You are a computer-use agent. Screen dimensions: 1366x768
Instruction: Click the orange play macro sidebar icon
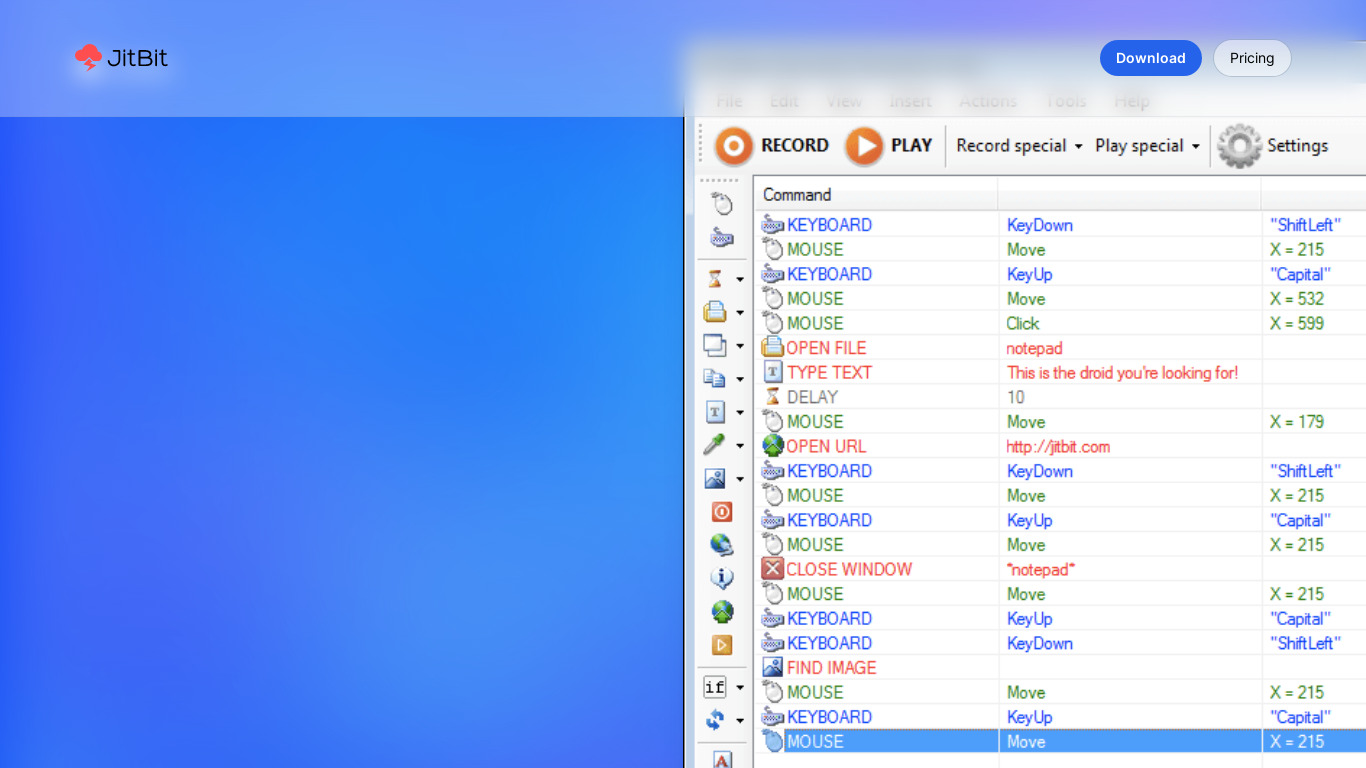tap(722, 645)
